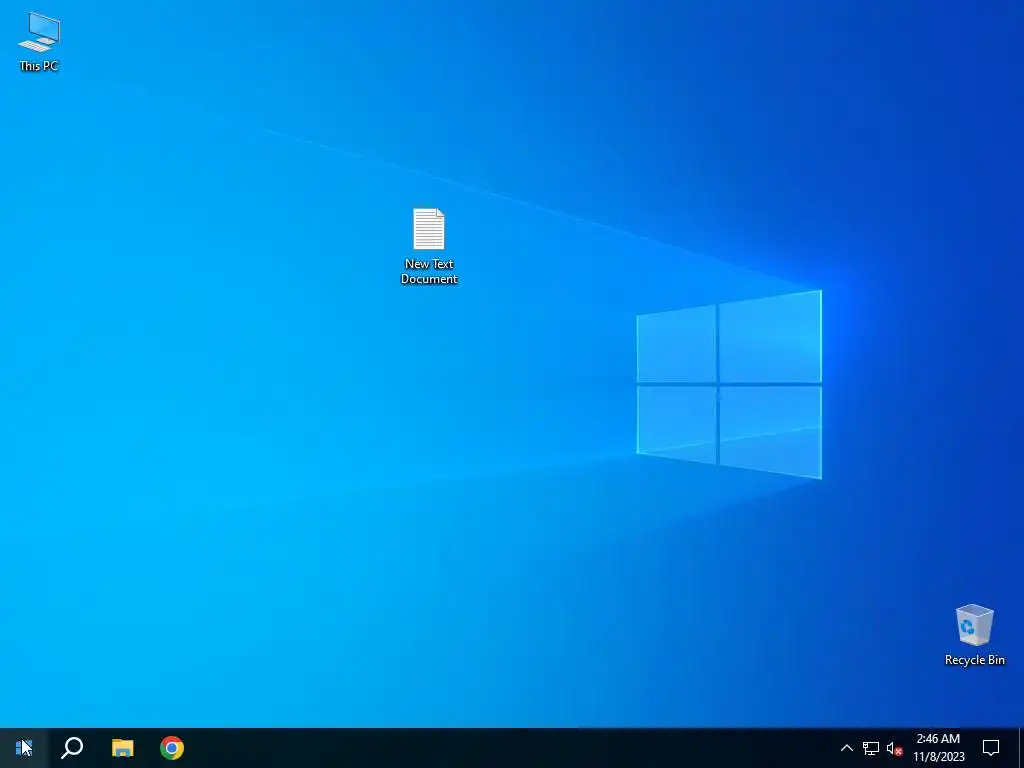Launch File Explorer from the taskbar
Screen dimensions: 1024x768
[122, 748]
